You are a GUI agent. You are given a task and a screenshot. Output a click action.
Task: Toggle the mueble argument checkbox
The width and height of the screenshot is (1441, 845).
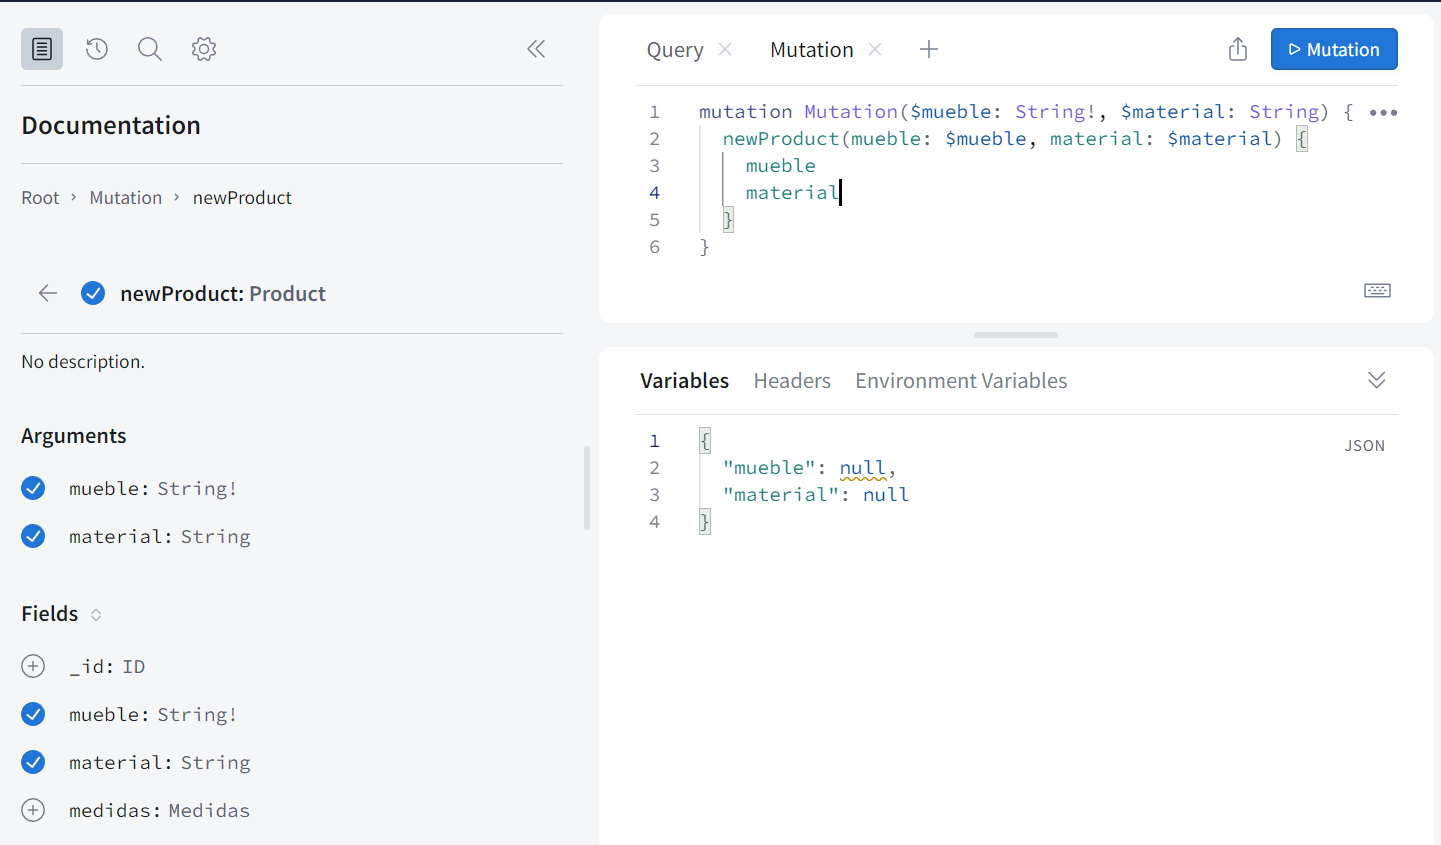tap(33, 488)
